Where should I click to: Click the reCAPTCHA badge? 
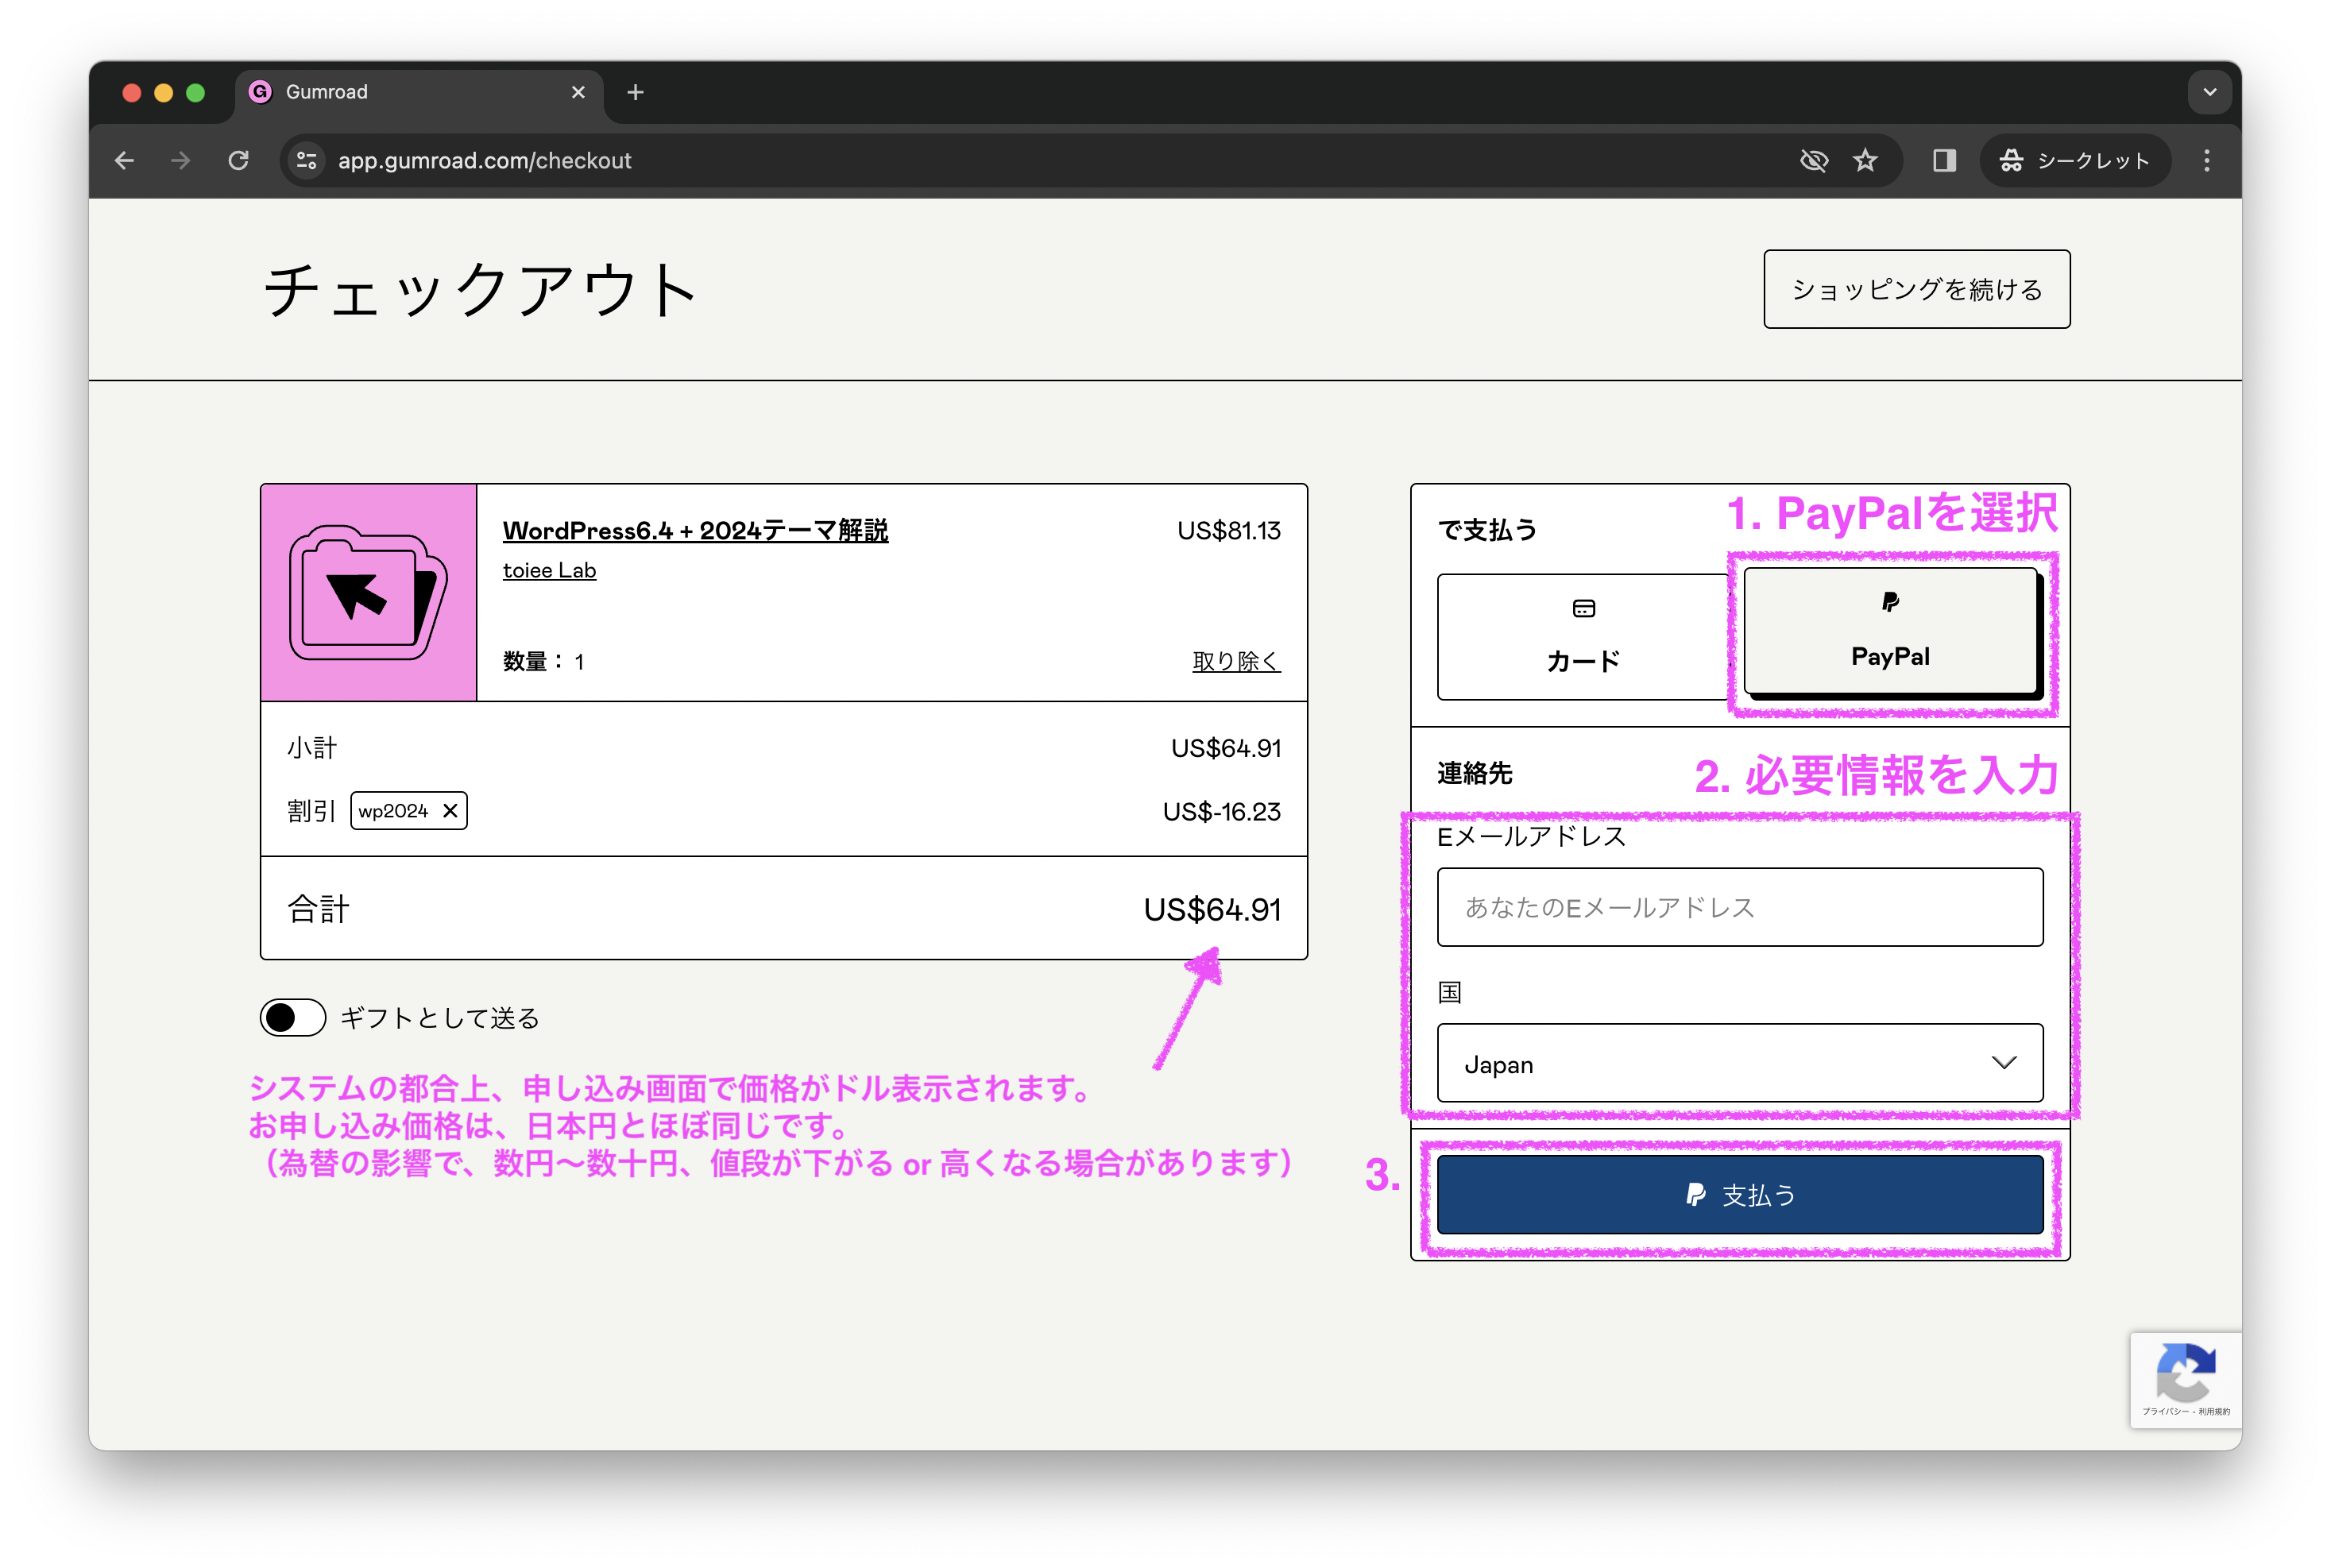click(2185, 1380)
